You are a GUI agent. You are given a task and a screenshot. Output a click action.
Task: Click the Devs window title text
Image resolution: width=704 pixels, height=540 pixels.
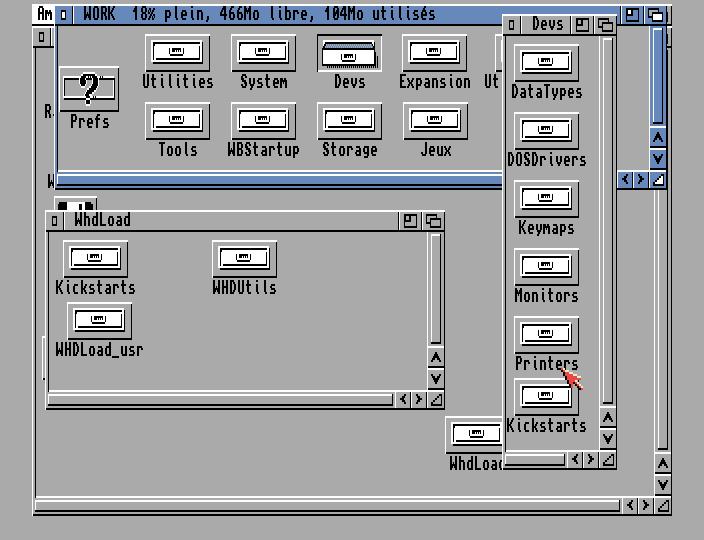[x=547, y=24]
